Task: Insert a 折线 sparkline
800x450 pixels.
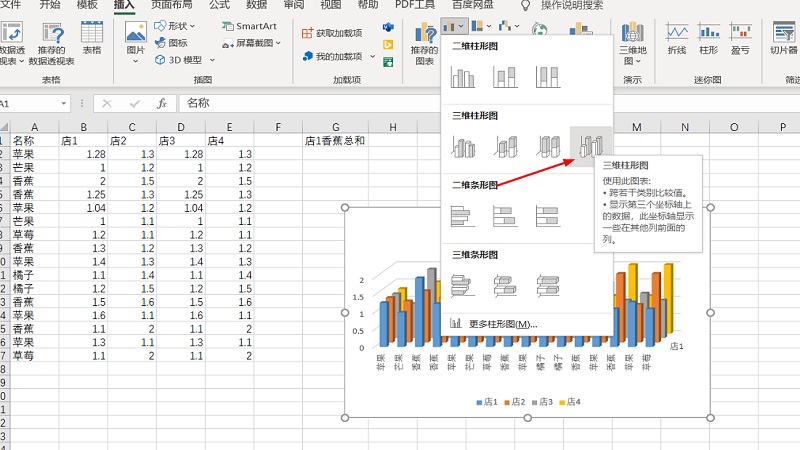Action: pos(677,42)
